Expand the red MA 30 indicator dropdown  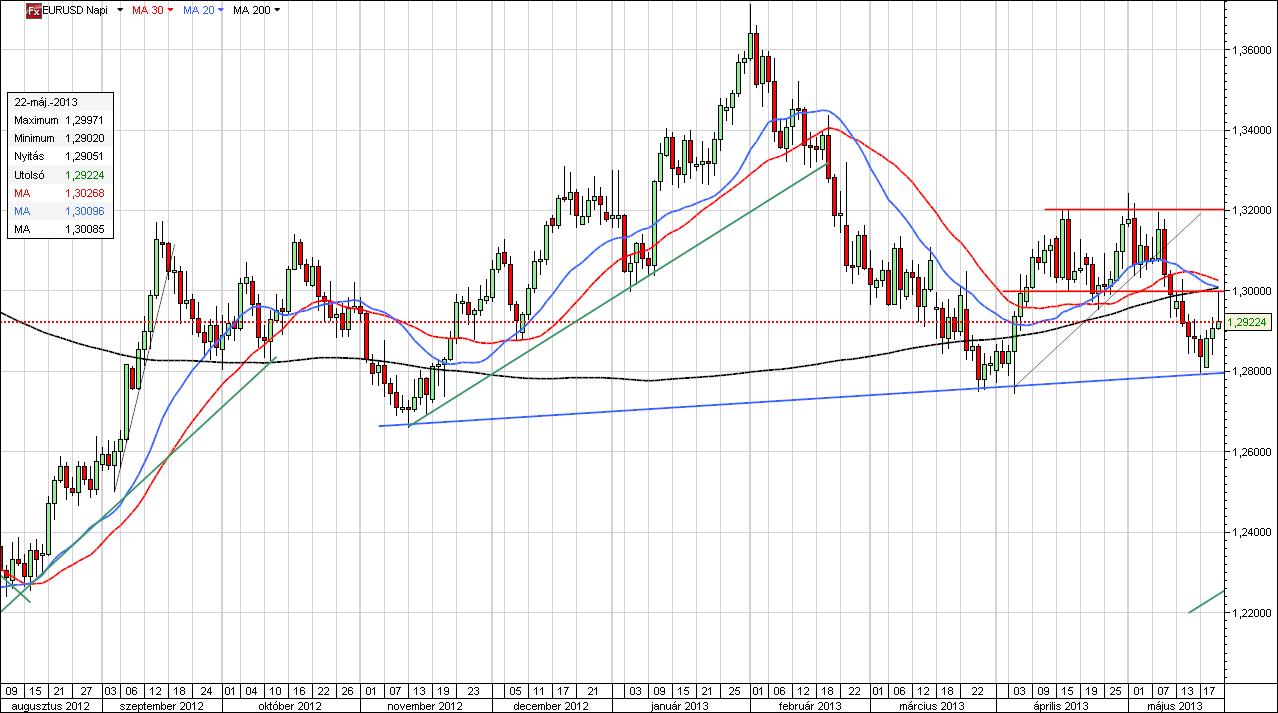click(x=171, y=10)
